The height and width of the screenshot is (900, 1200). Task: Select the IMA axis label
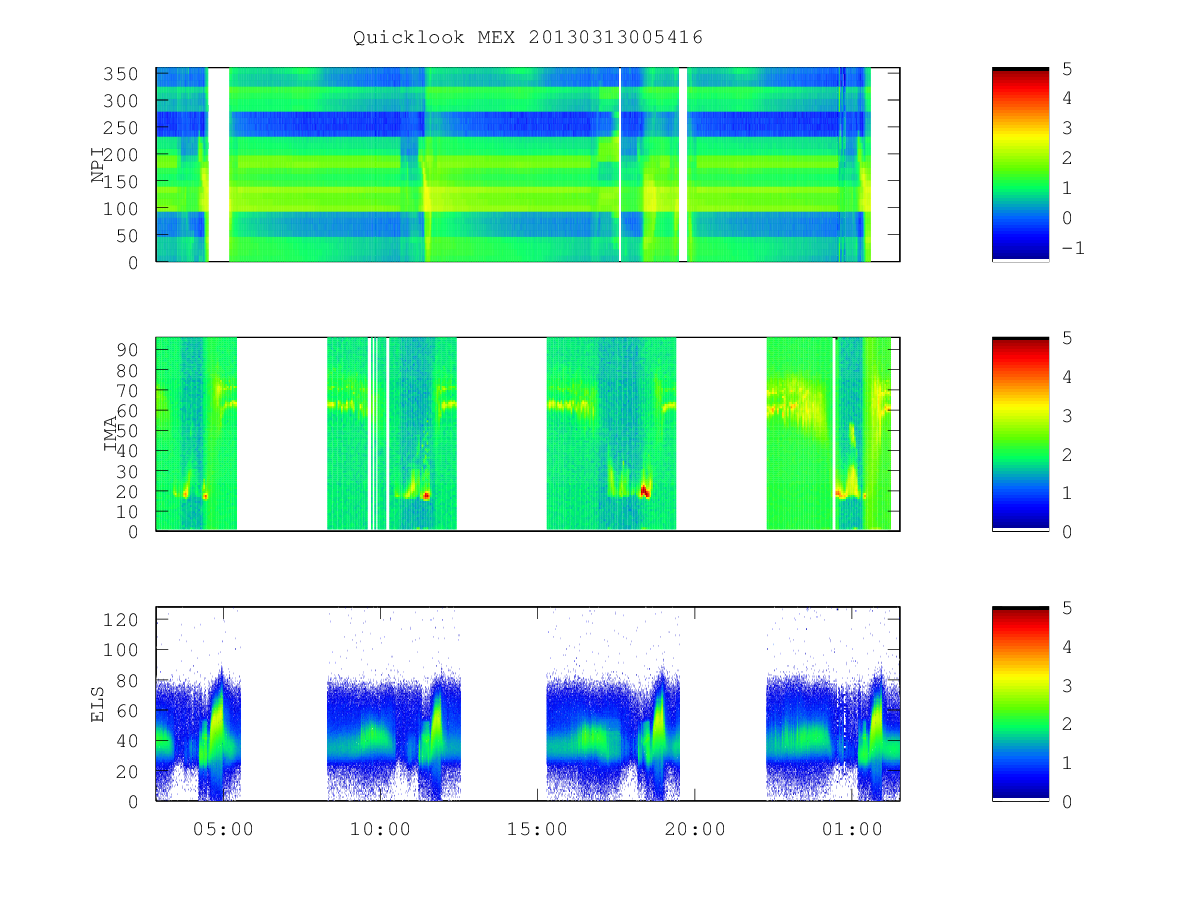110,434
